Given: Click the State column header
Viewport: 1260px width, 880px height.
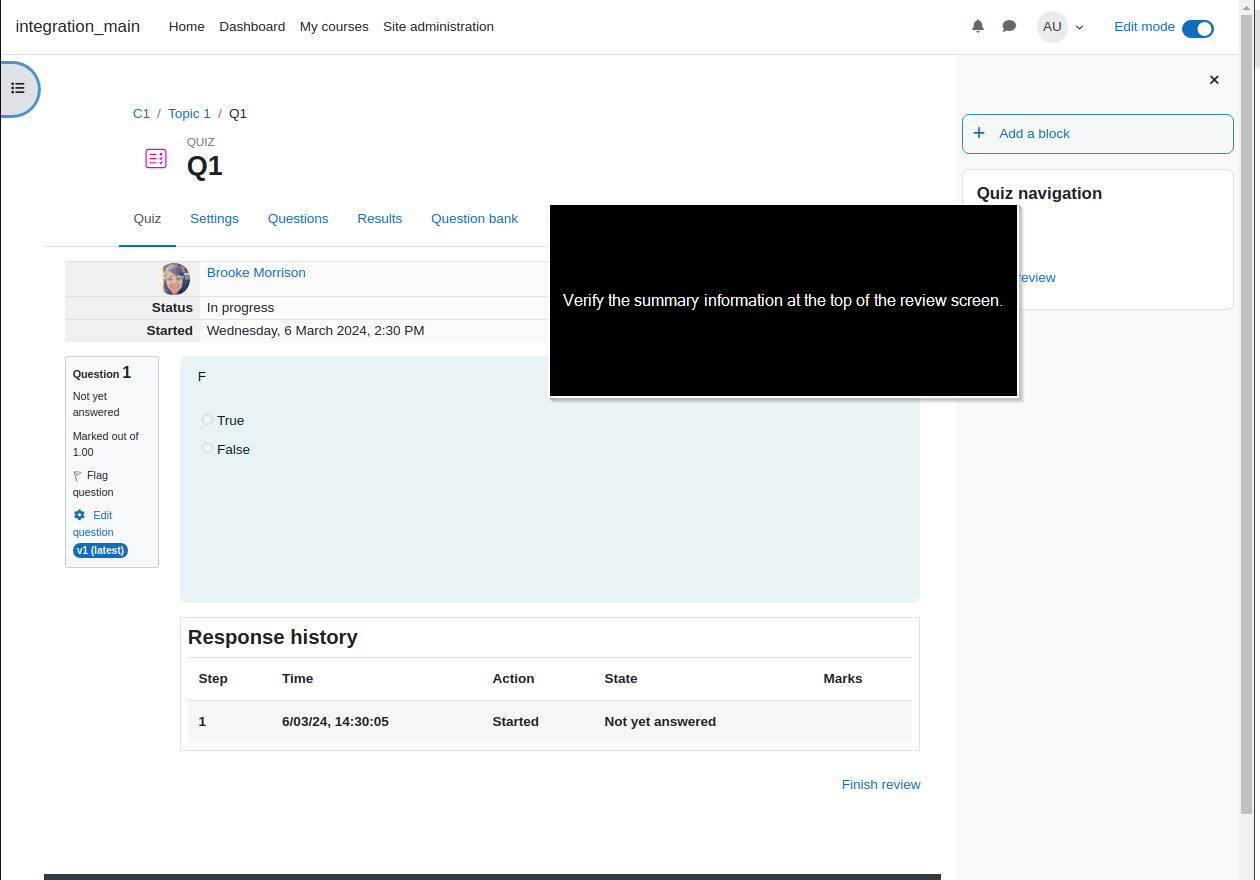Looking at the screenshot, I should (x=621, y=679).
